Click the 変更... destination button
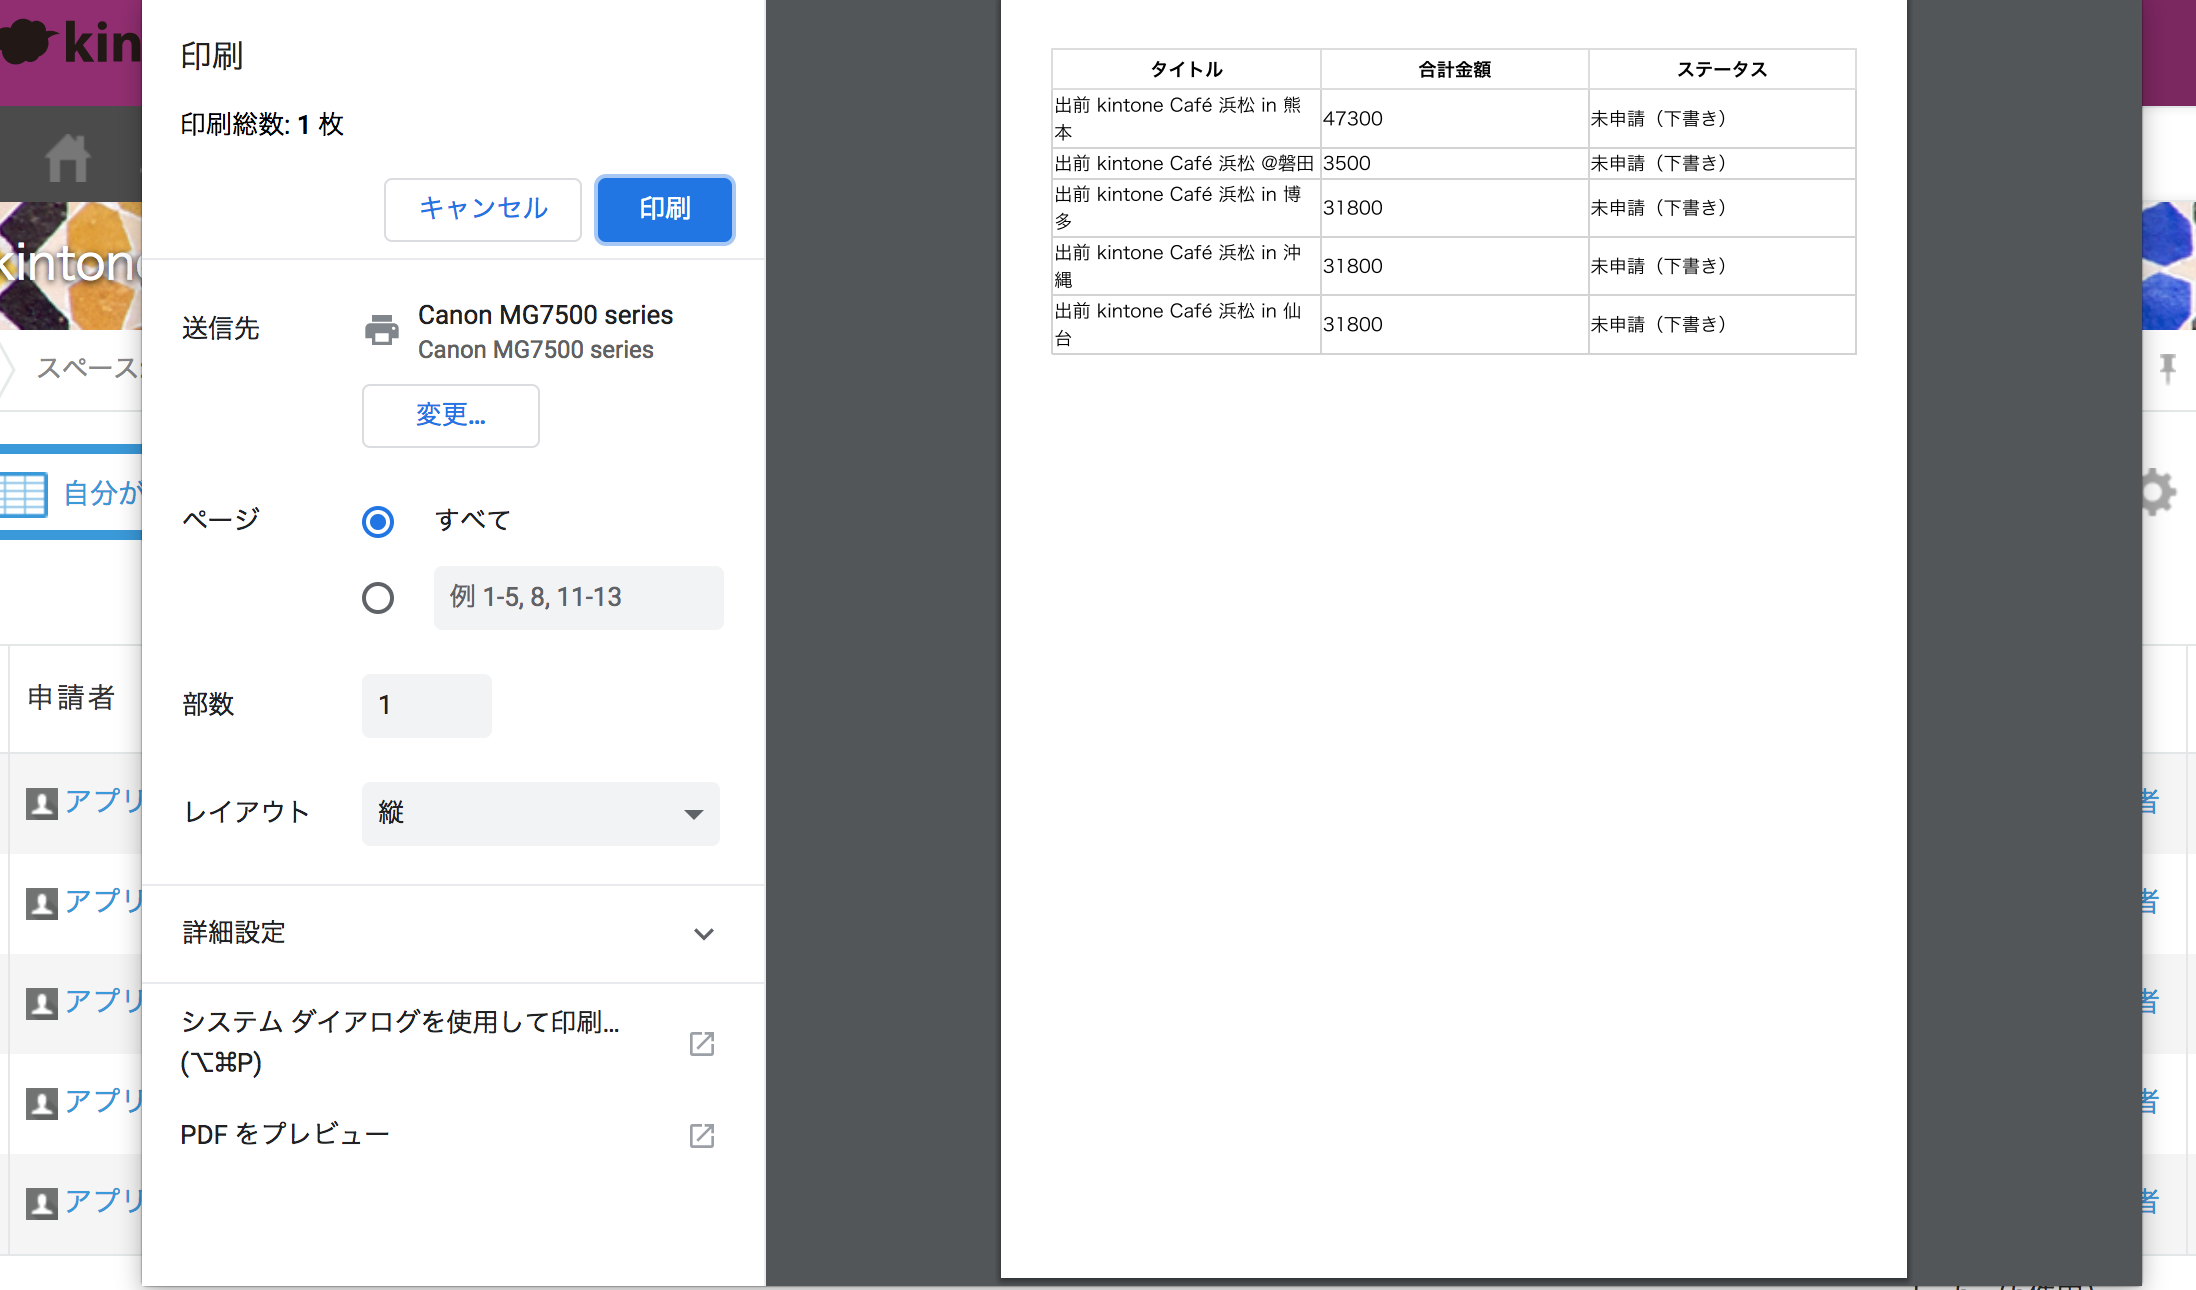The height and width of the screenshot is (1290, 2196). coord(450,415)
